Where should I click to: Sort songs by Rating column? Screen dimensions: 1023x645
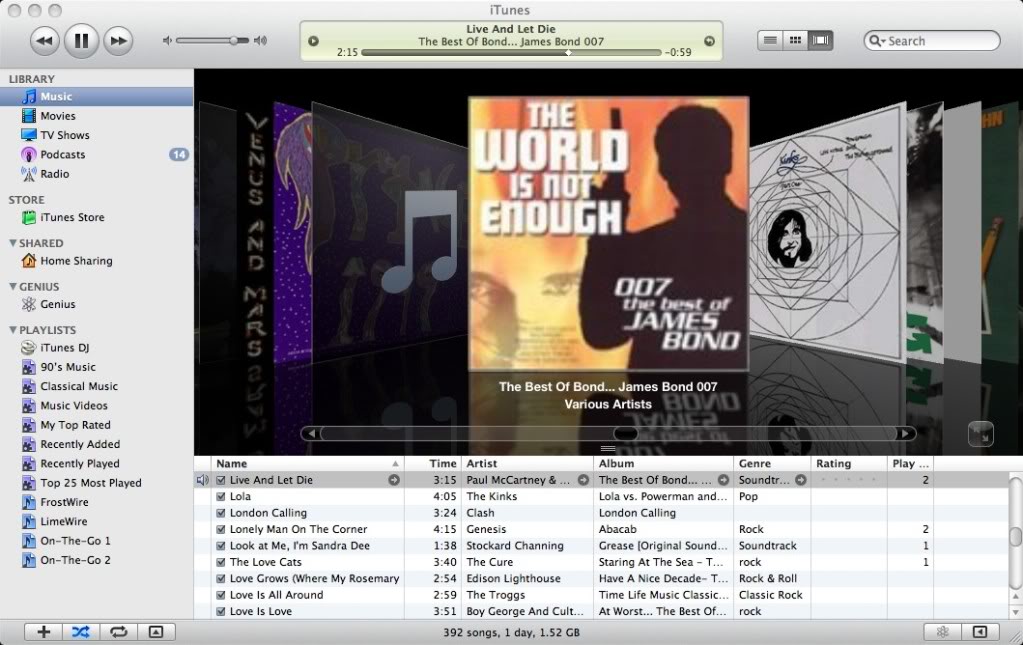(849, 464)
